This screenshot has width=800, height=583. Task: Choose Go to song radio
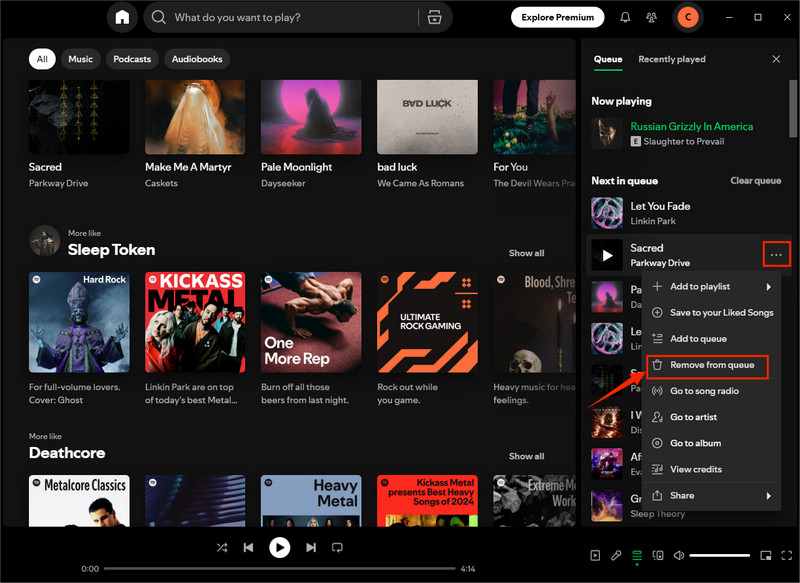click(x=712, y=391)
